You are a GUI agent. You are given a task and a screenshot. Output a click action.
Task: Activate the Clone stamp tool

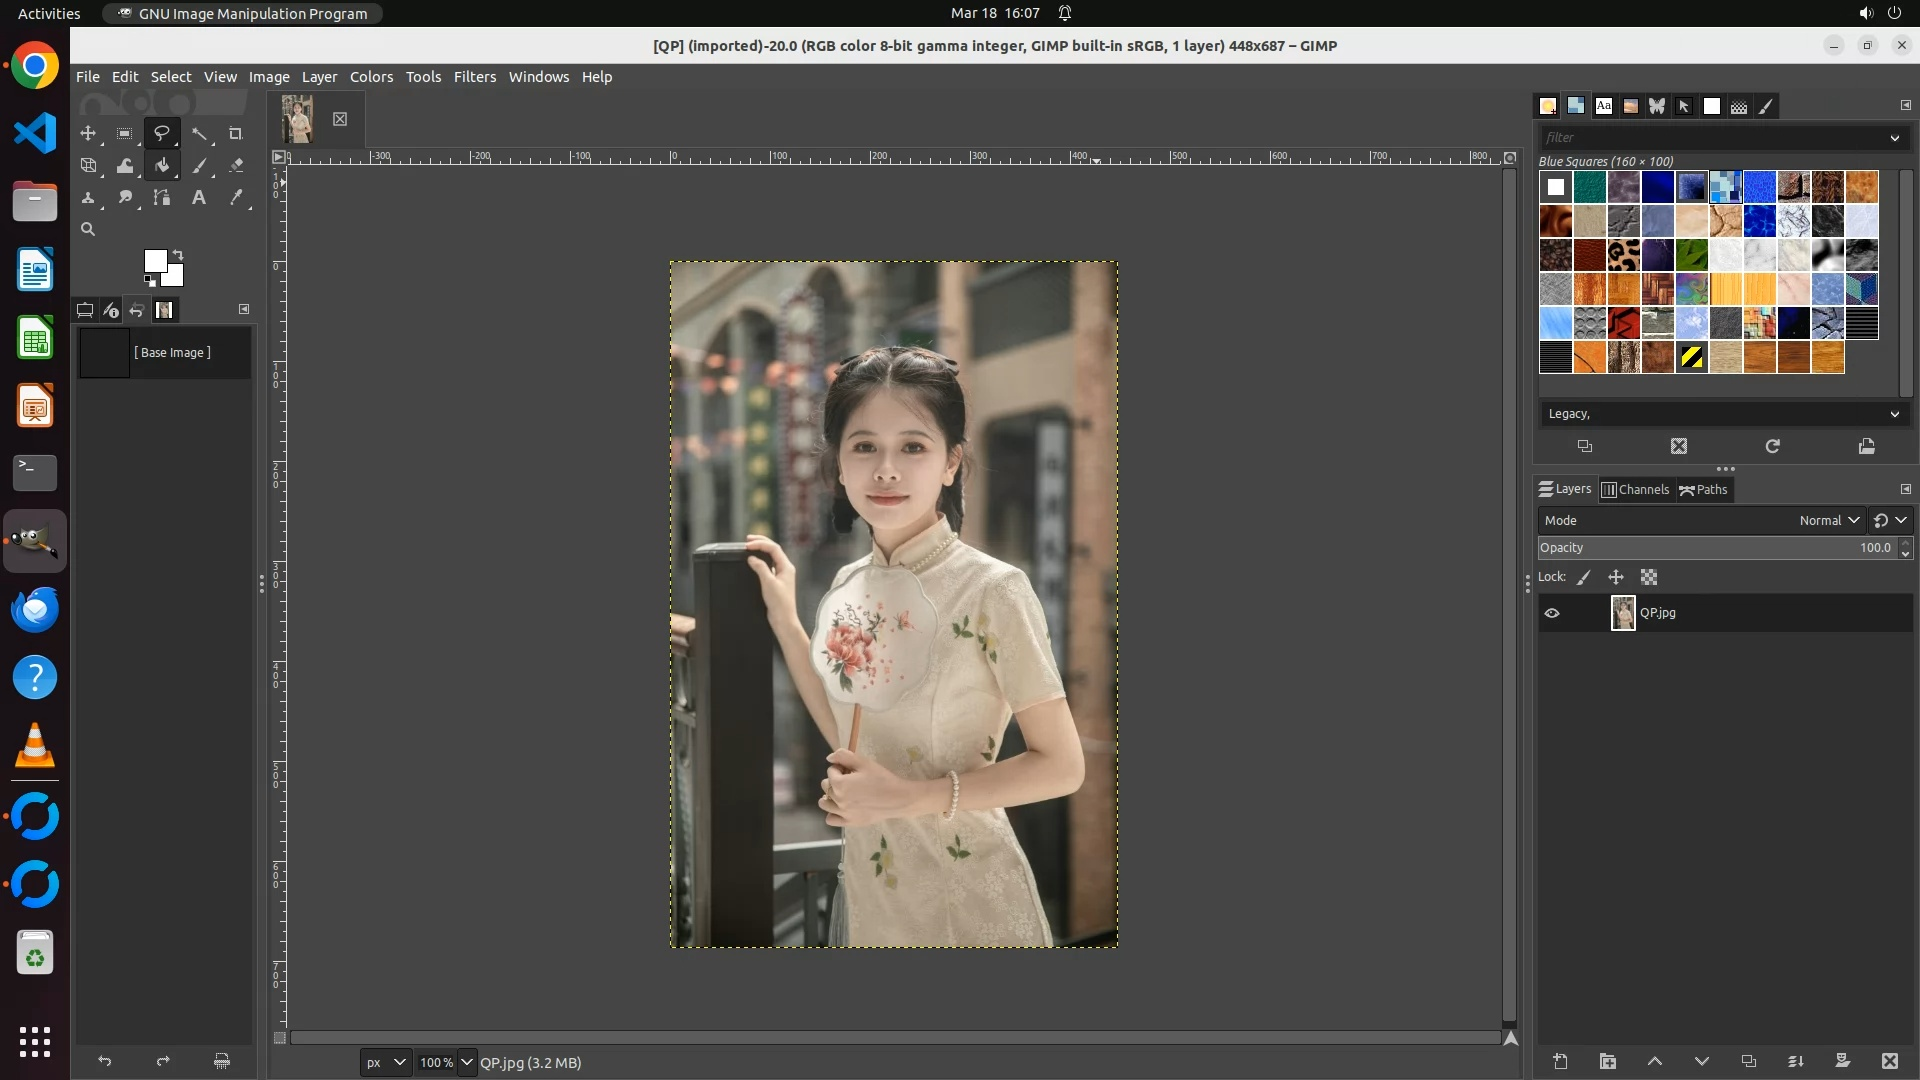coord(88,198)
